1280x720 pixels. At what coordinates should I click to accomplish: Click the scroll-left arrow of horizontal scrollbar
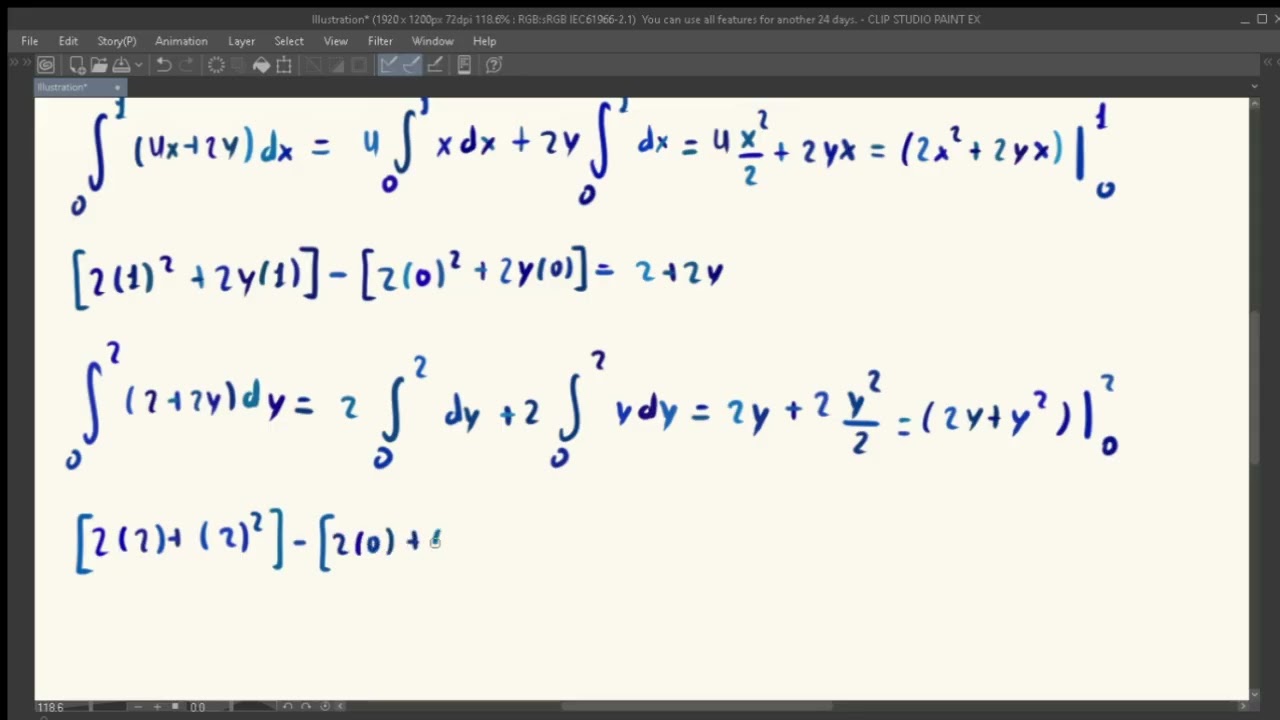341,706
